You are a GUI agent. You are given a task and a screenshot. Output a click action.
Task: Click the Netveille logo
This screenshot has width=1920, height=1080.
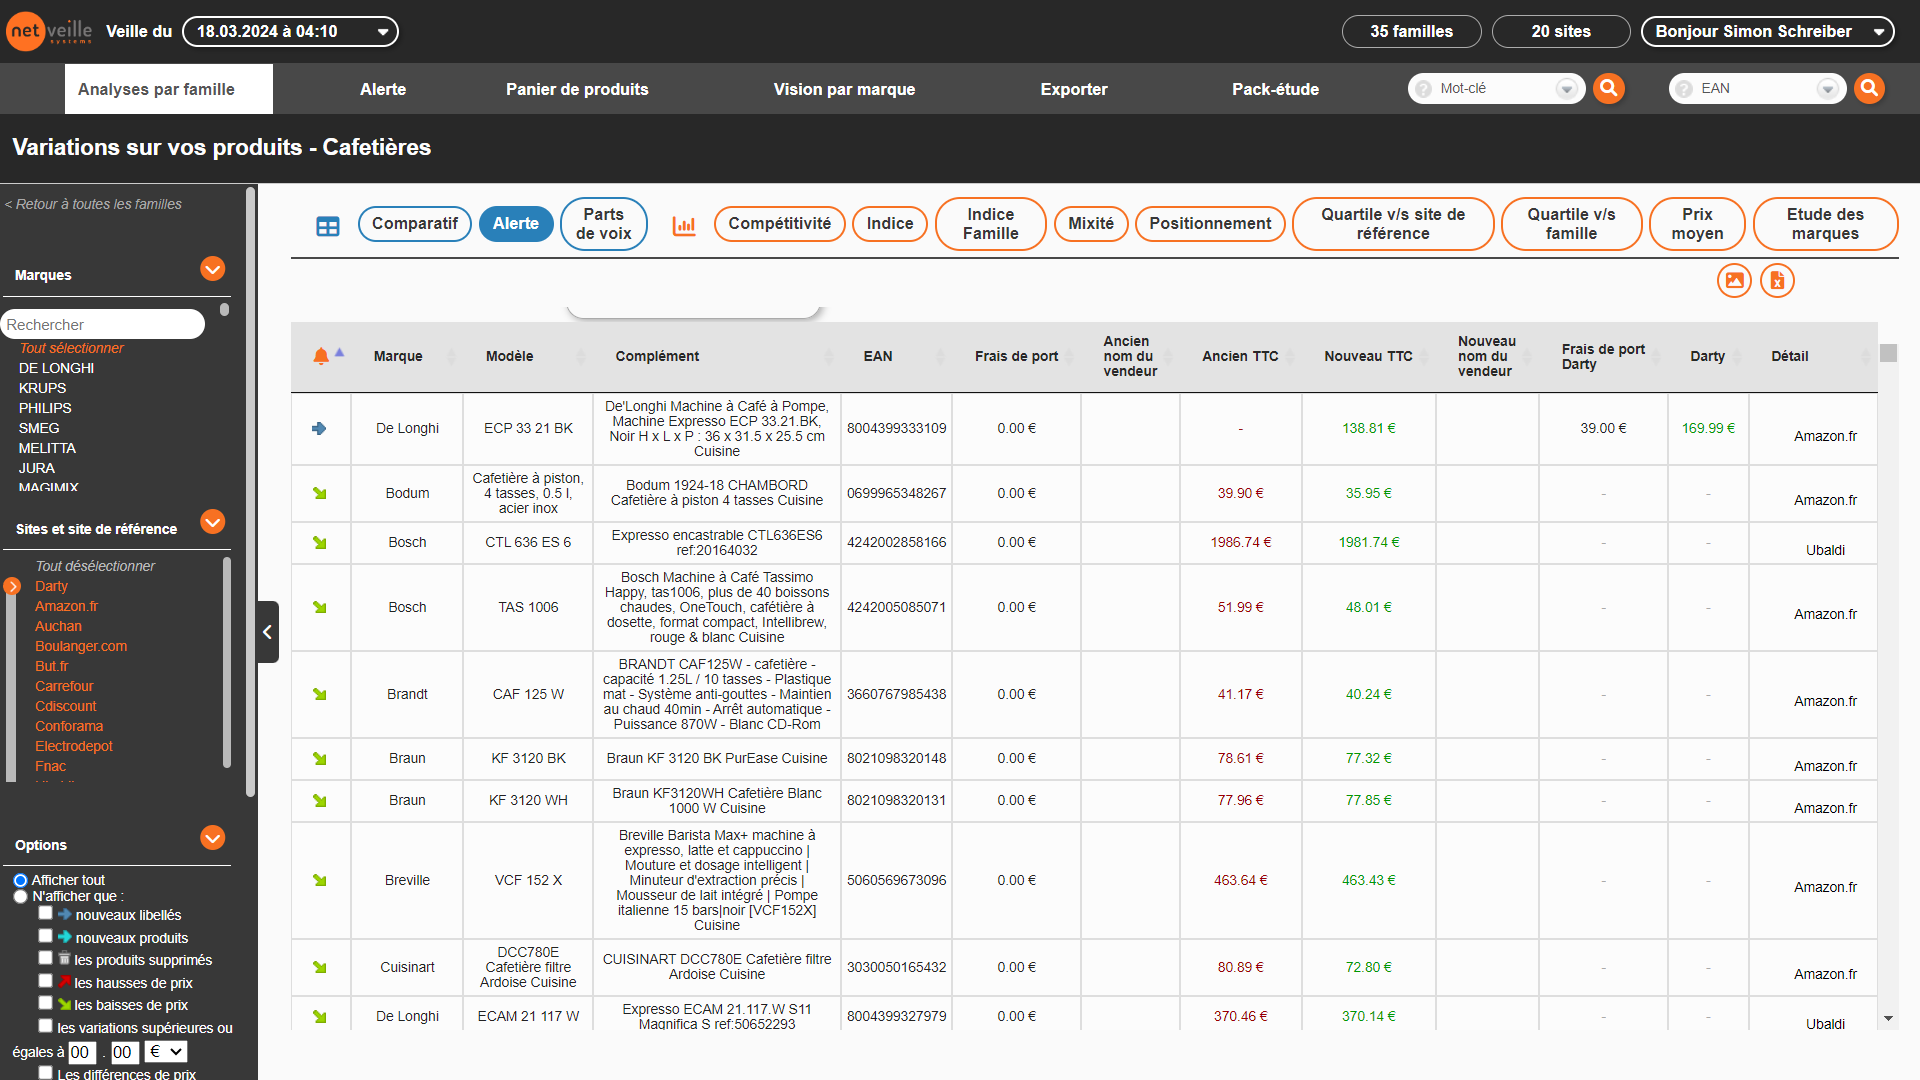tap(49, 31)
